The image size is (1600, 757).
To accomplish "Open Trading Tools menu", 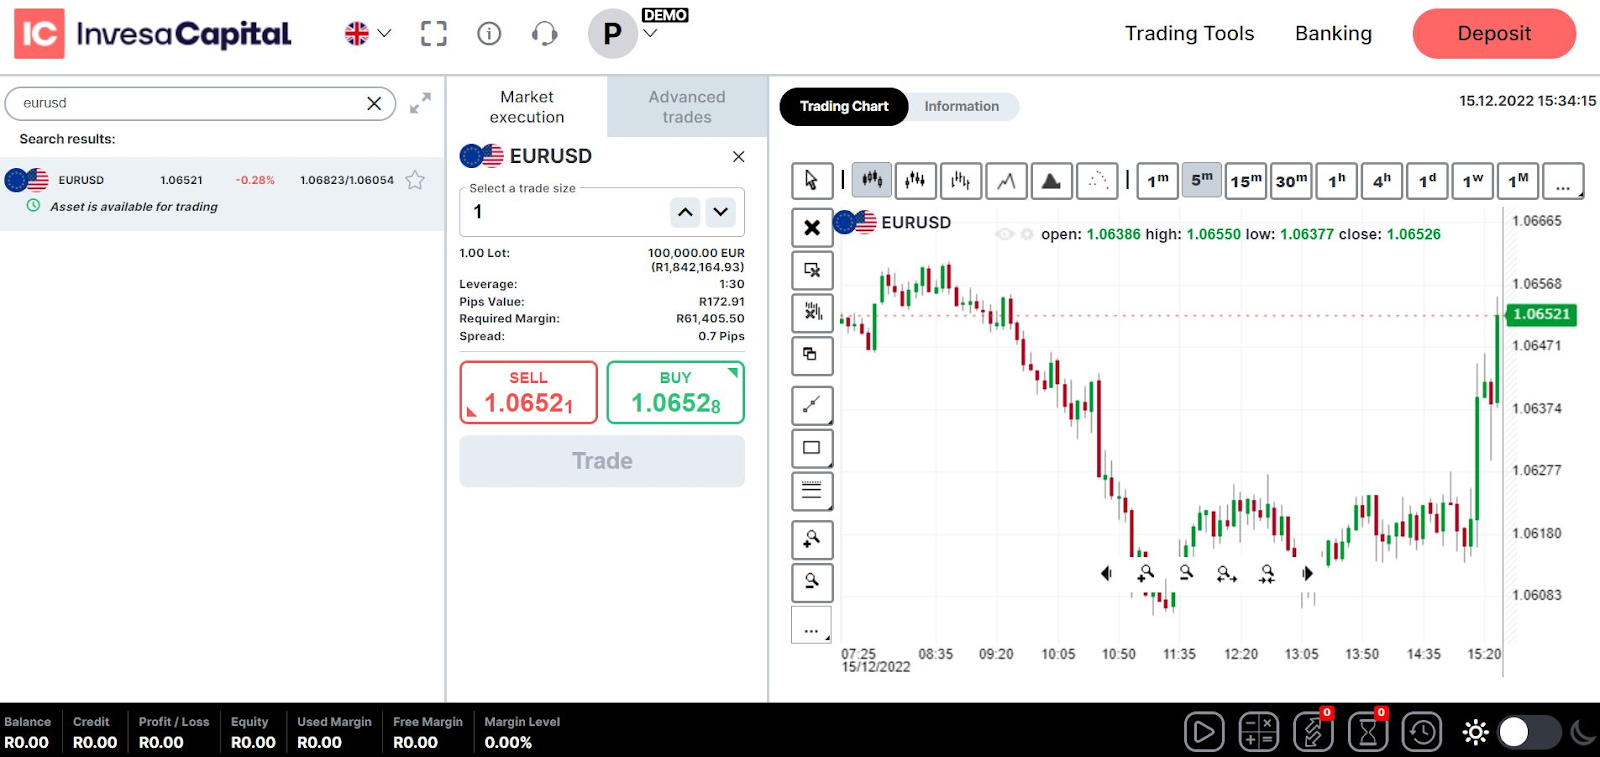I will pos(1189,33).
